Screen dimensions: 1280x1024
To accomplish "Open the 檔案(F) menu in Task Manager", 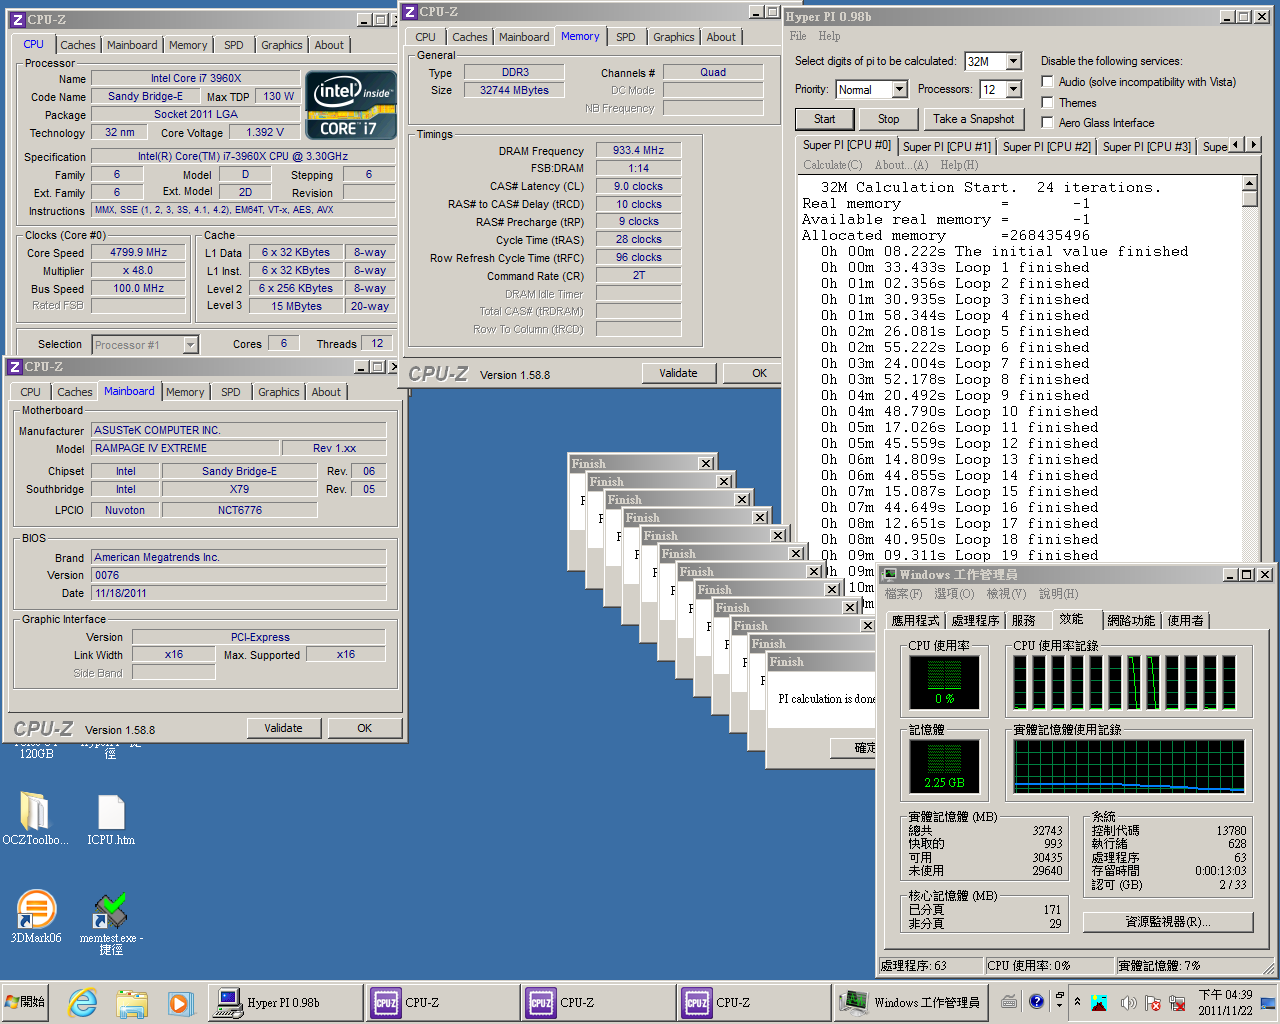I will pos(903,594).
